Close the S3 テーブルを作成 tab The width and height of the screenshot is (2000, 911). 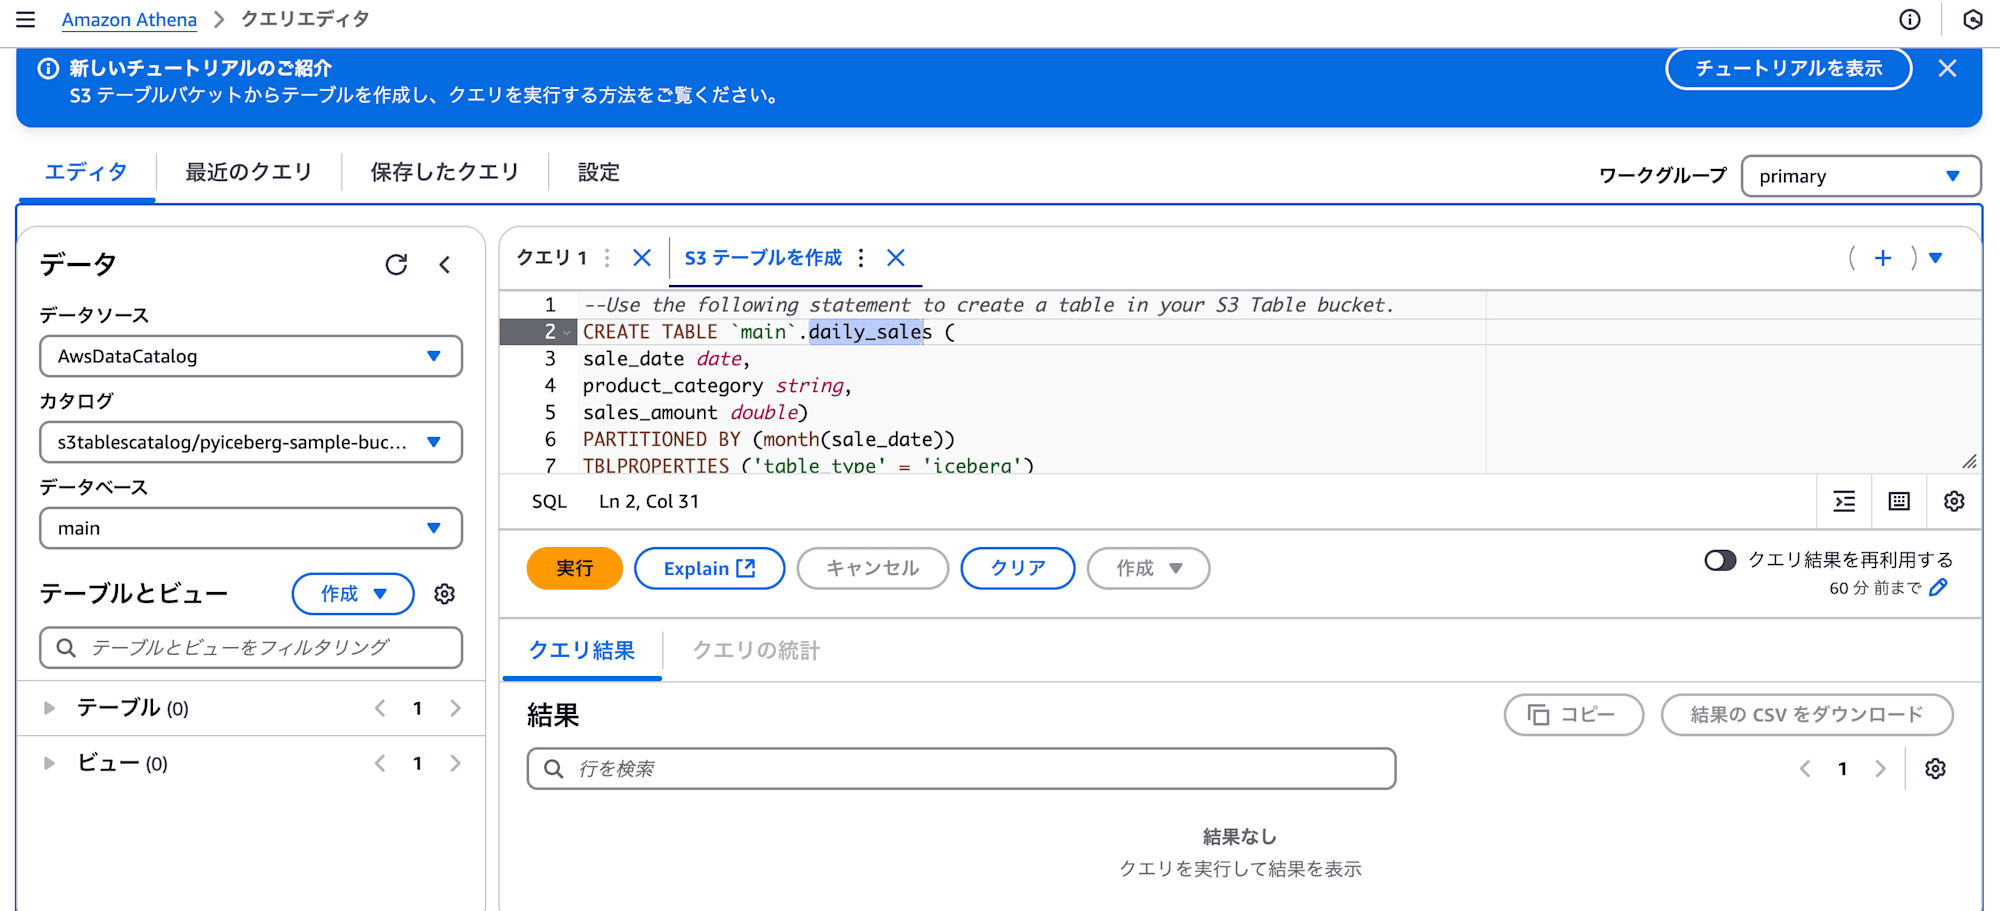pos(896,258)
